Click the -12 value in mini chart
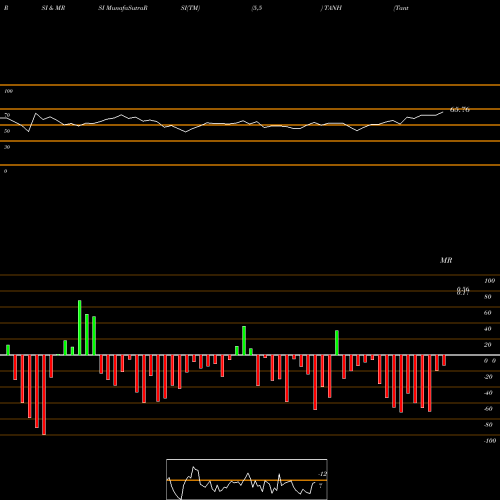This screenshot has width=500, height=500. coord(322,474)
